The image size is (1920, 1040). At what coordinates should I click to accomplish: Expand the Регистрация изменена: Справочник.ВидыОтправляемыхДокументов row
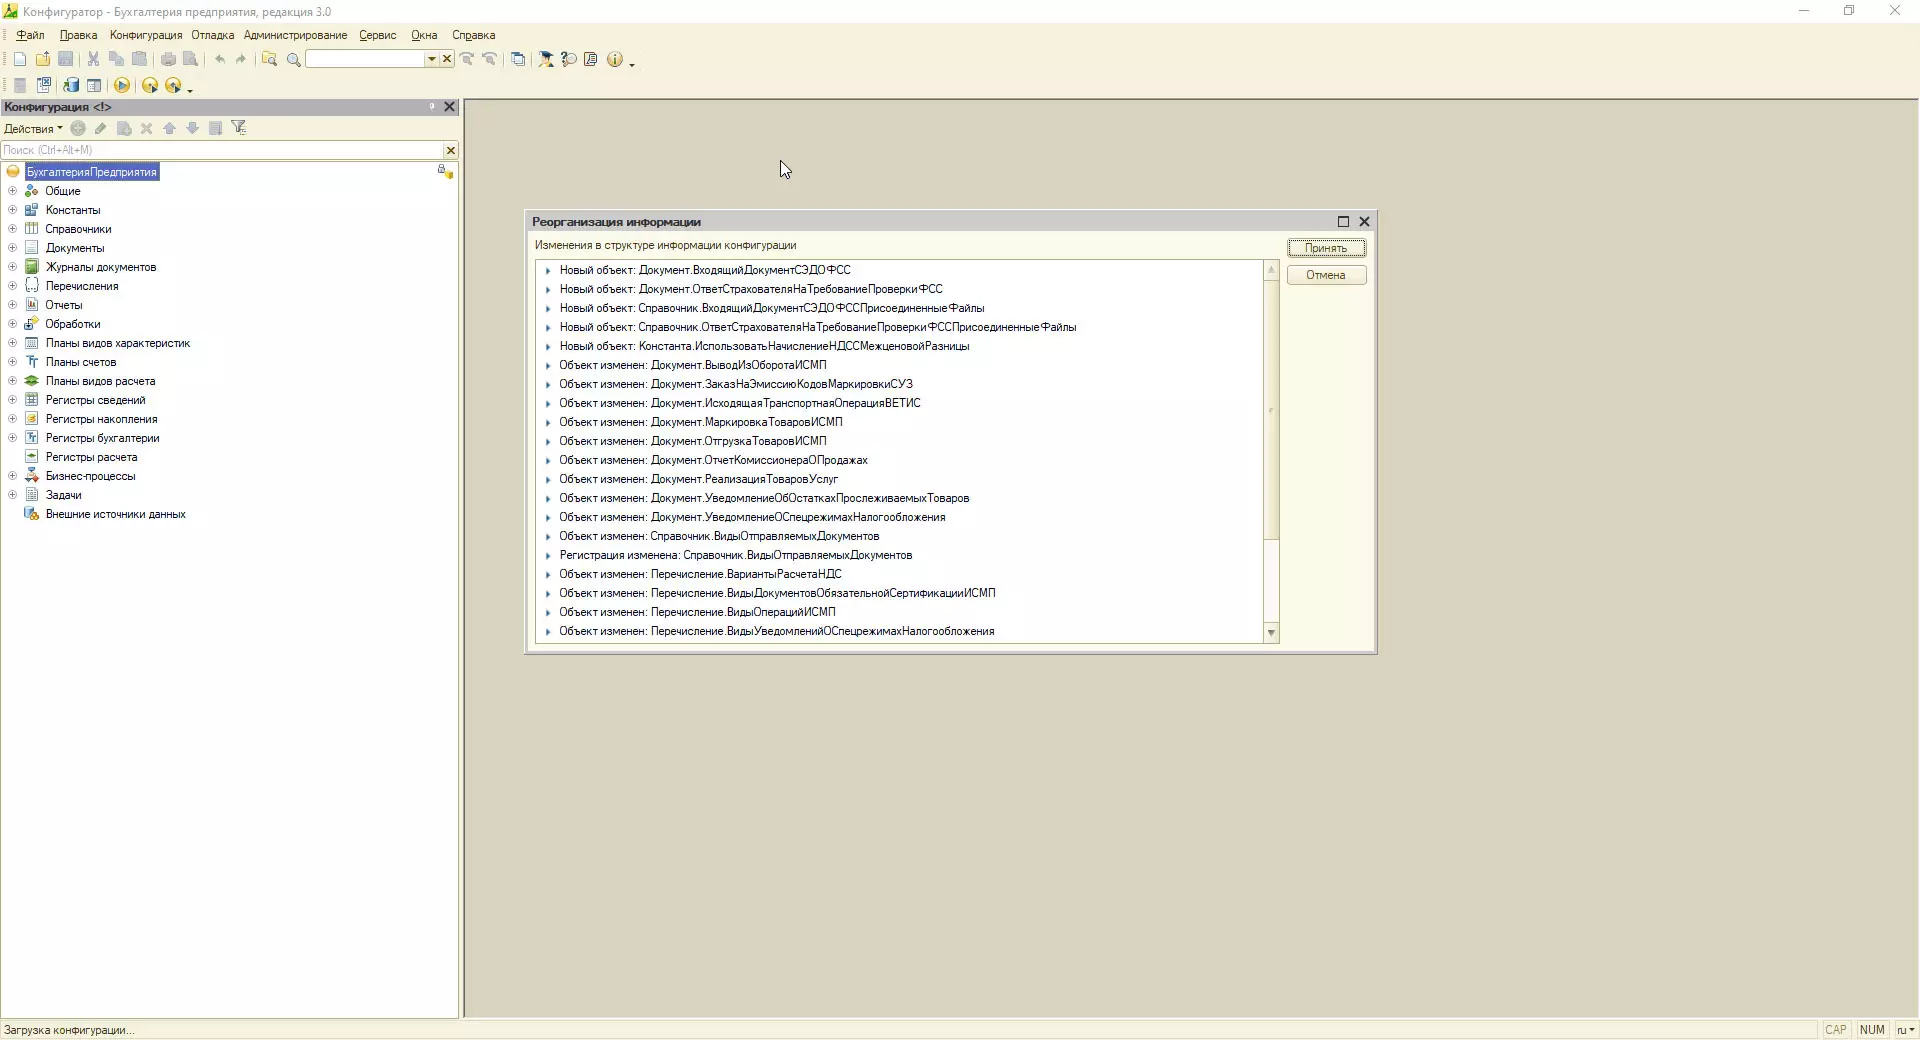coord(548,555)
